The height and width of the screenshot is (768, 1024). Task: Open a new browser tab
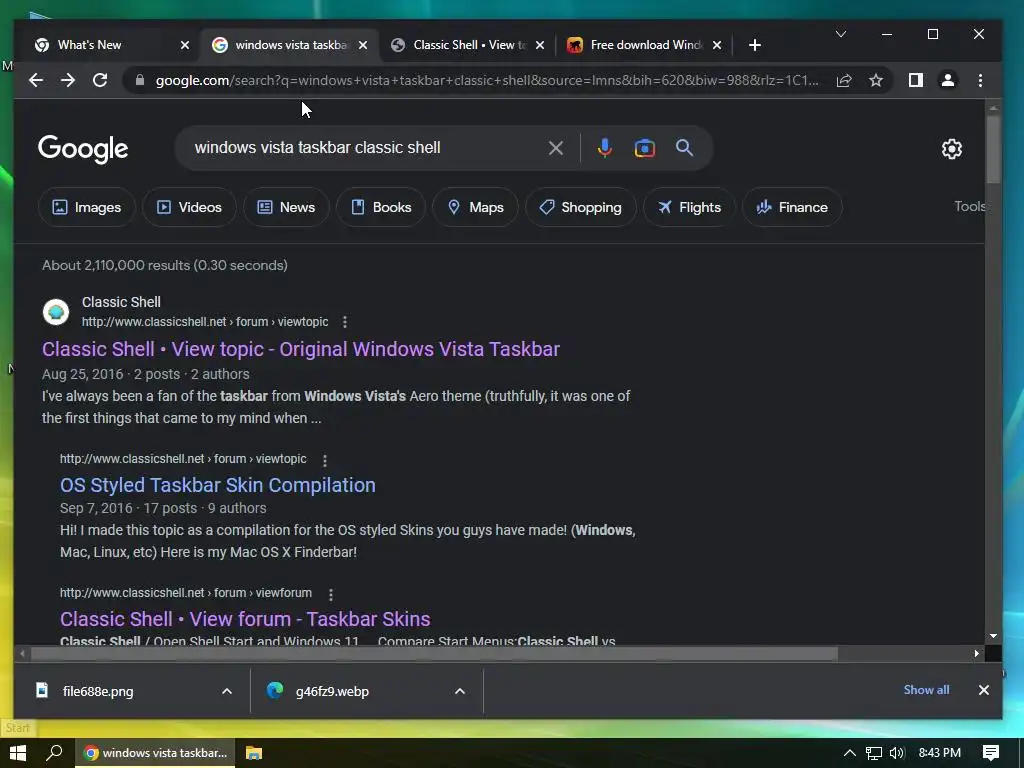(755, 45)
